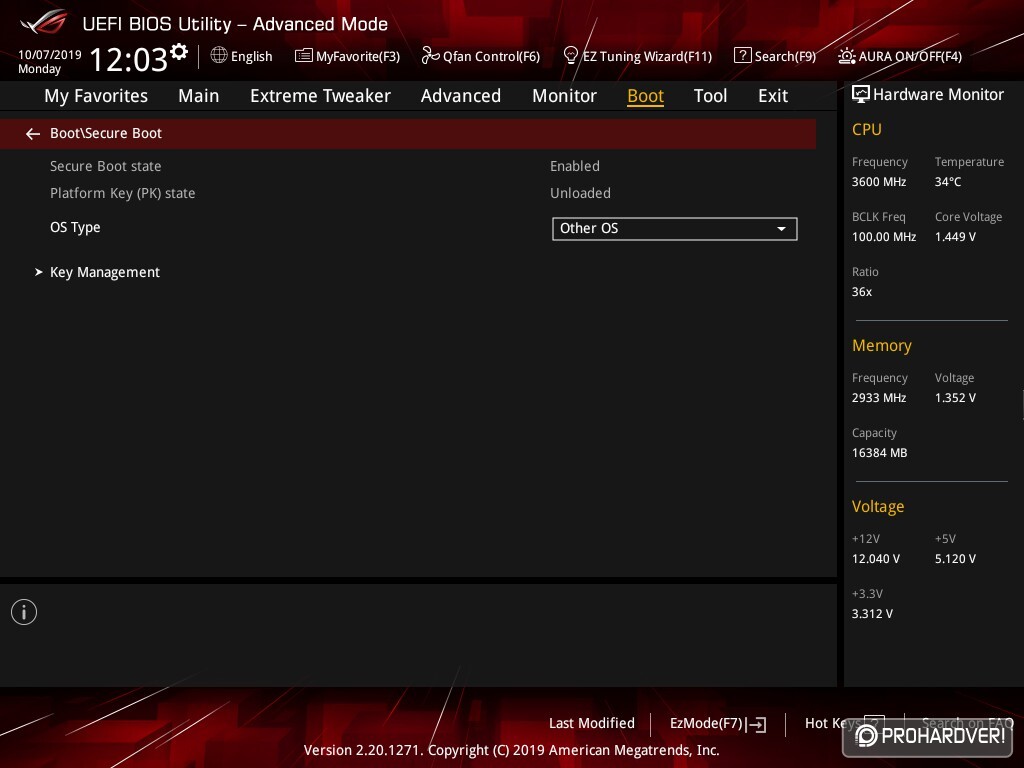Click the EzMode exit arrow icon
This screenshot has height=768, width=1024.
757,724
